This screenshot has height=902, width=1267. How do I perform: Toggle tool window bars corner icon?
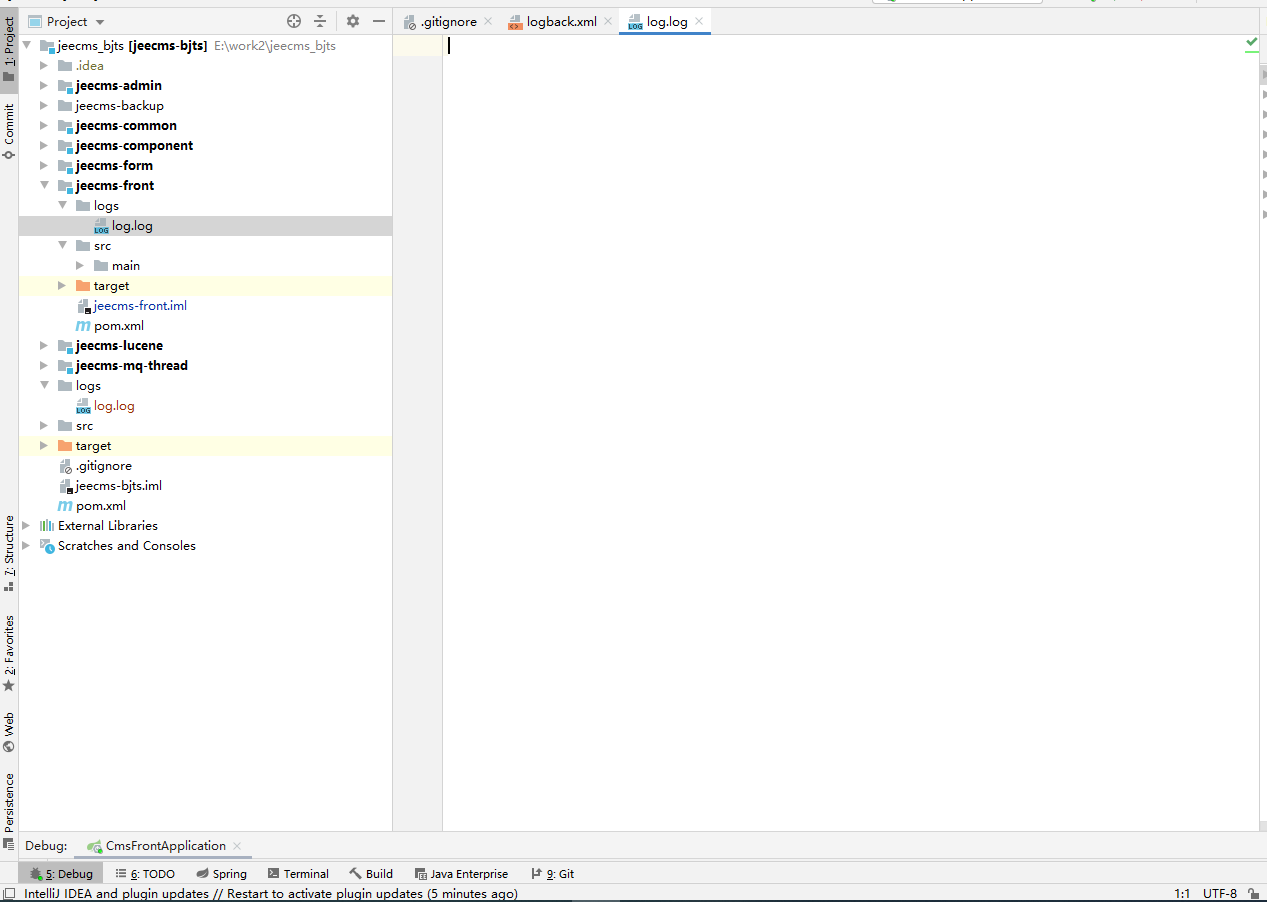click(9, 894)
